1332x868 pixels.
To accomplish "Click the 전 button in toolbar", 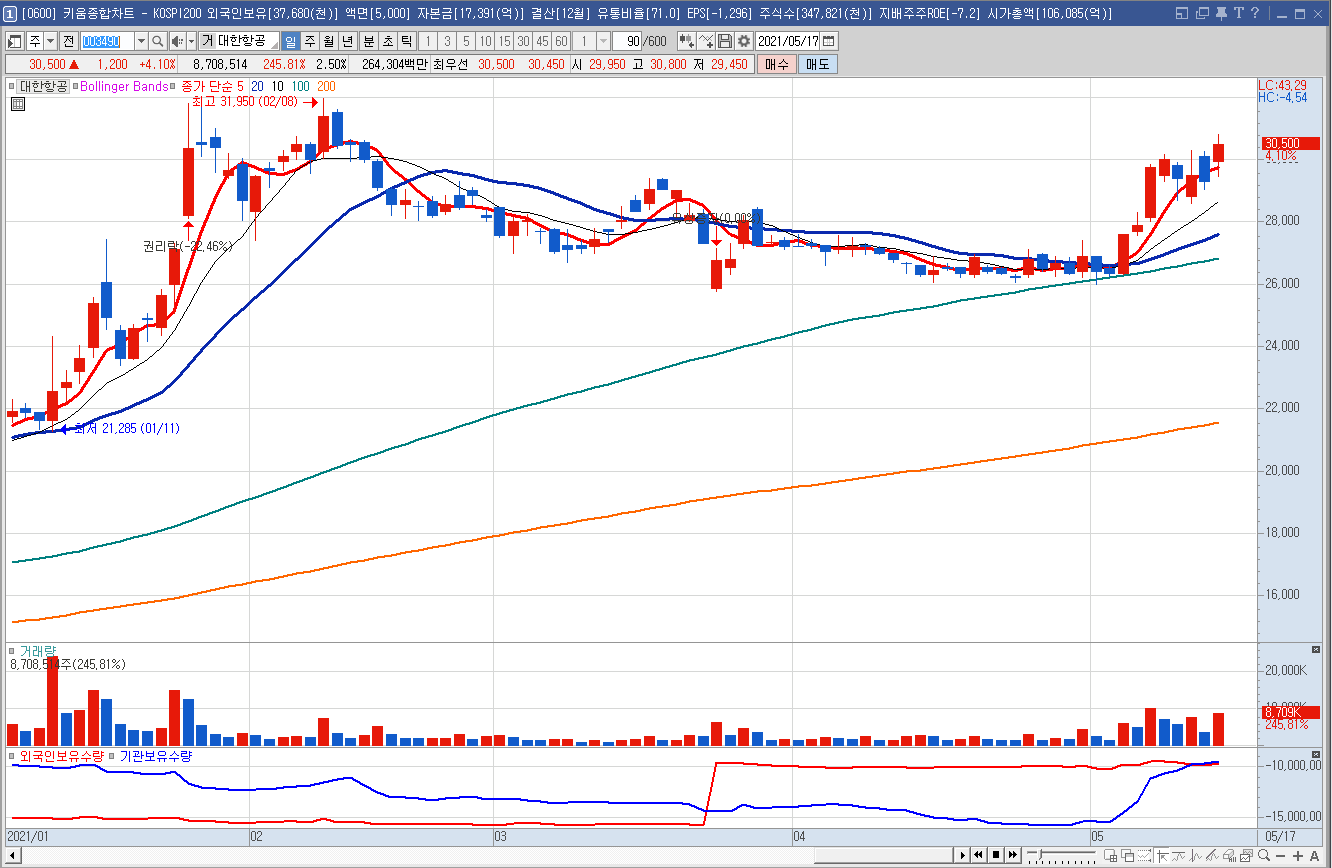I will point(69,41).
